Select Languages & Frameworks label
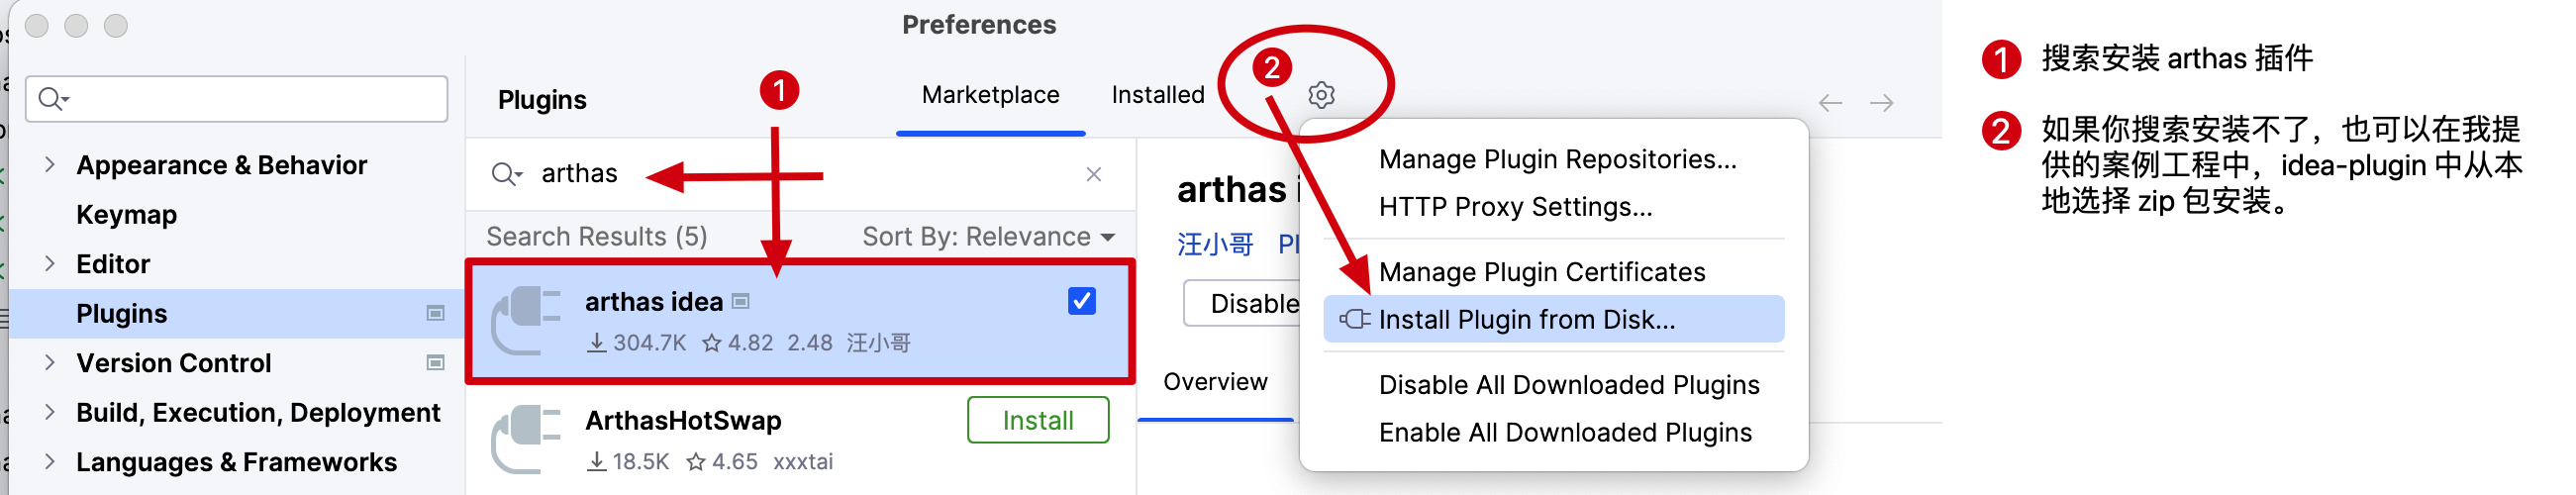This screenshot has height=495, width=2576. point(236,462)
